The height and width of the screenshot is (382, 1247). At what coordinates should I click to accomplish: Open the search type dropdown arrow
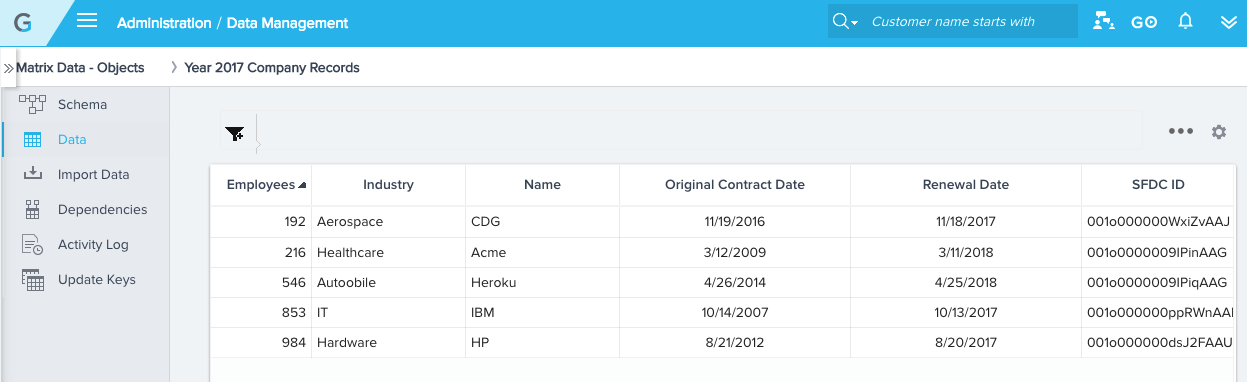pyautogui.click(x=846, y=22)
